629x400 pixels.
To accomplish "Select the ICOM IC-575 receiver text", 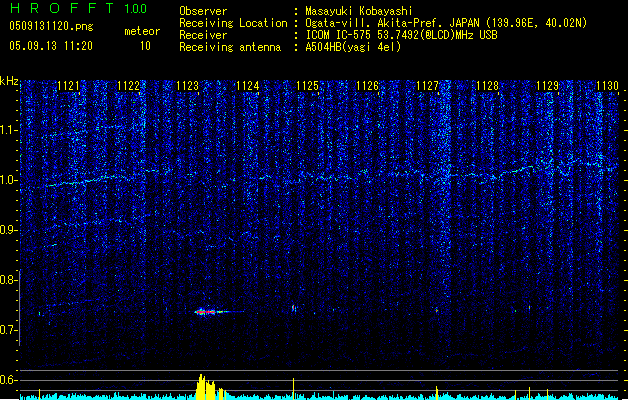I will pyautogui.click(x=402, y=35).
